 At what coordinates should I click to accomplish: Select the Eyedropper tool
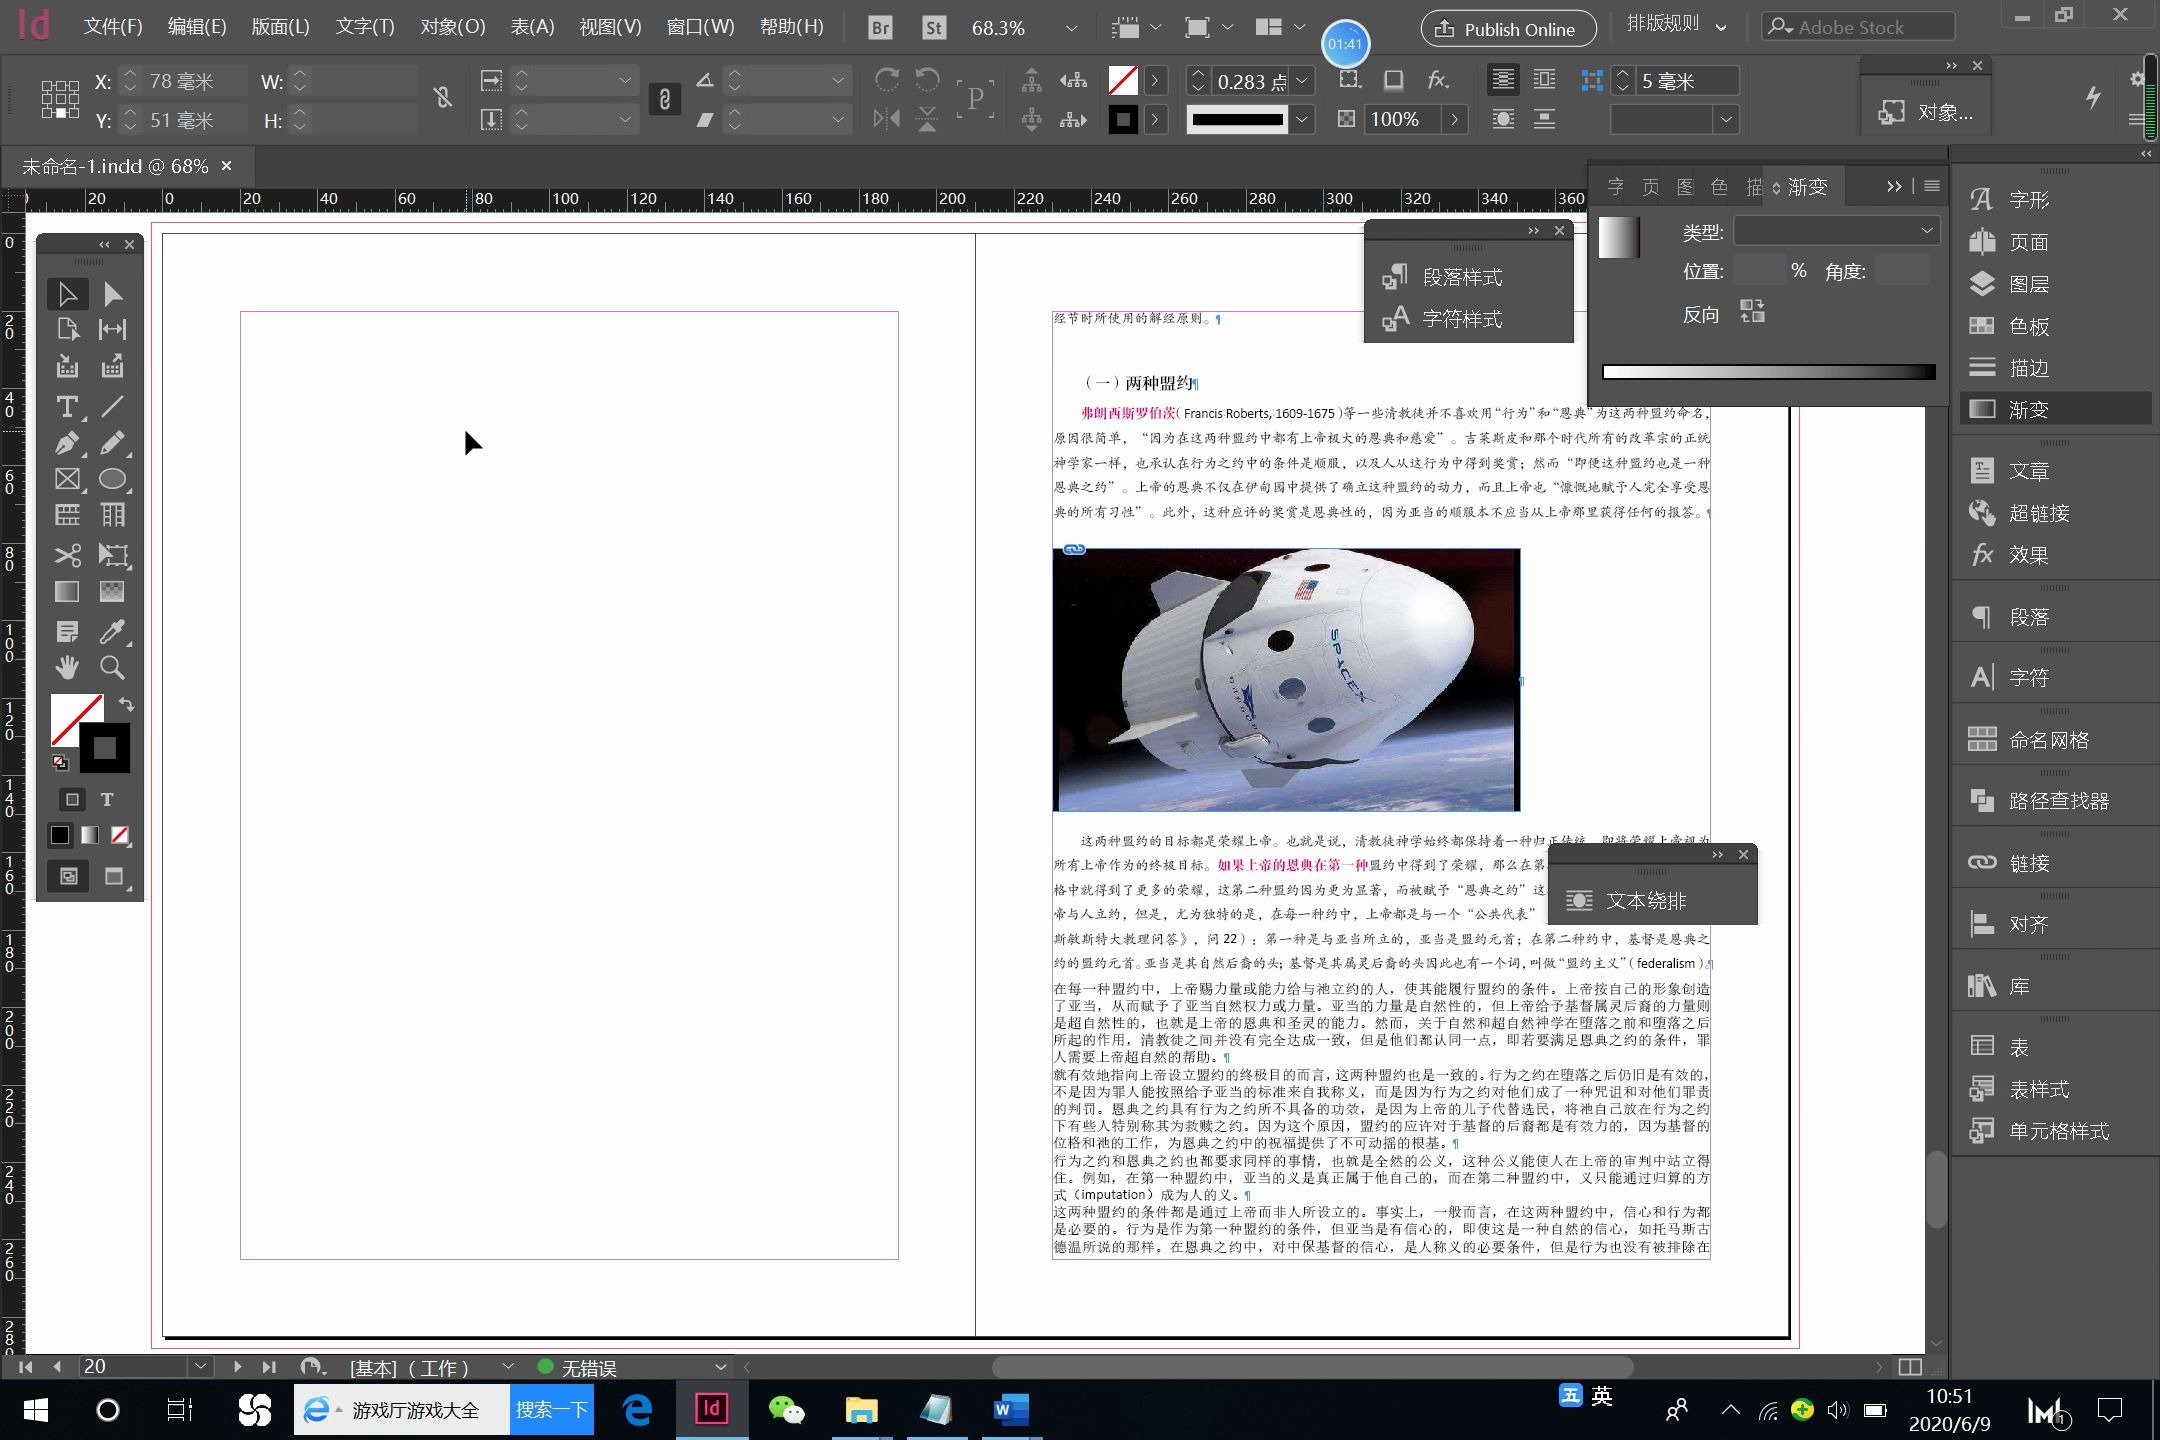(112, 631)
